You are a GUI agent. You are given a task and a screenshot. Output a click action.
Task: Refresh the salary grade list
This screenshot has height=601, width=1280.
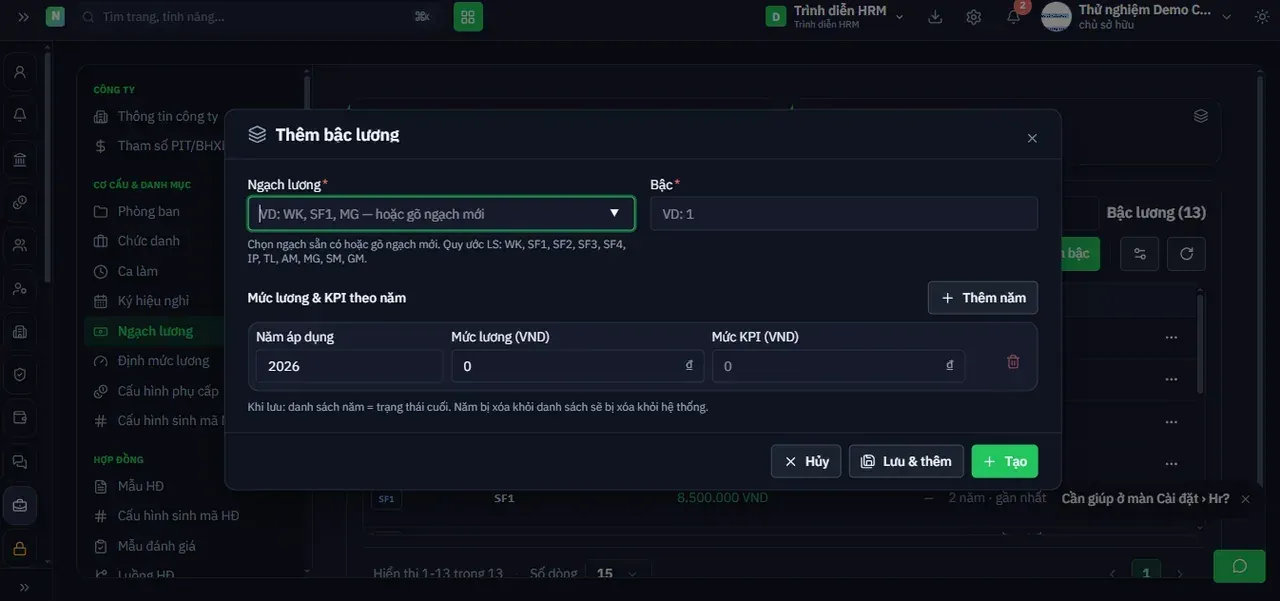(1187, 254)
